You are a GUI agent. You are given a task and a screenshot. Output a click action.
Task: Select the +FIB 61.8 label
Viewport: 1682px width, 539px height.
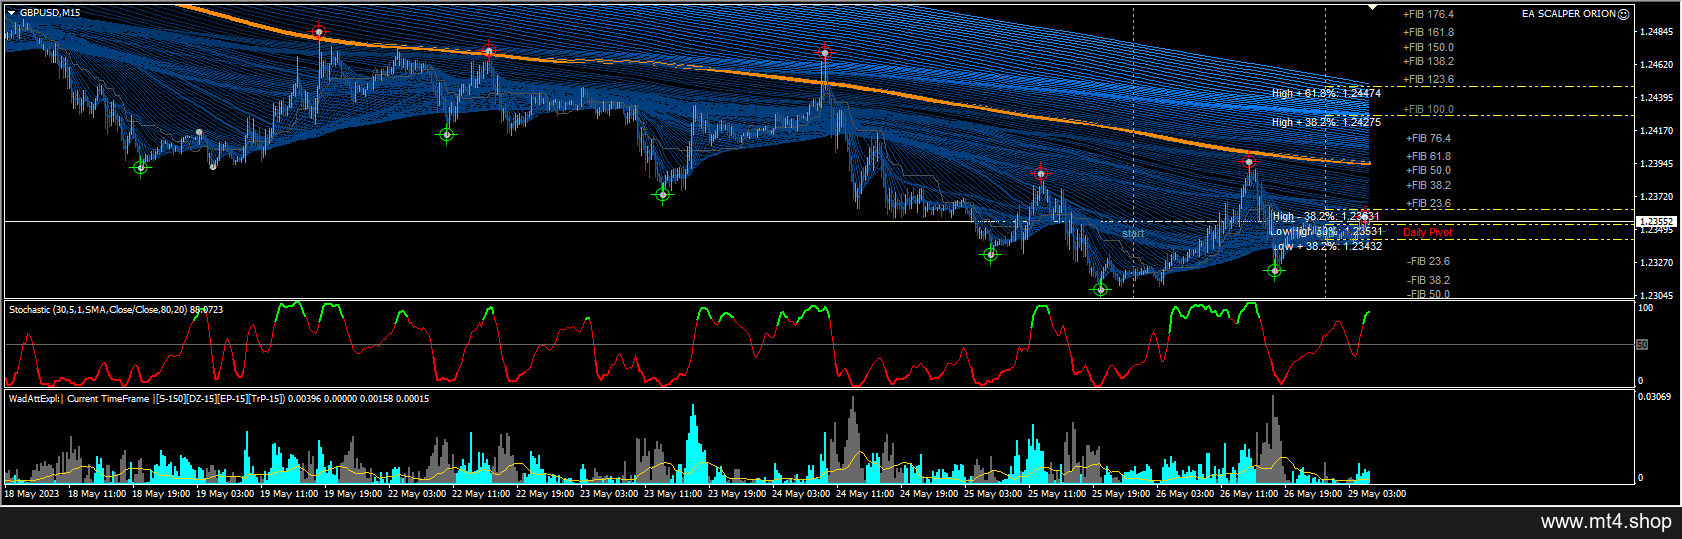pos(1428,156)
